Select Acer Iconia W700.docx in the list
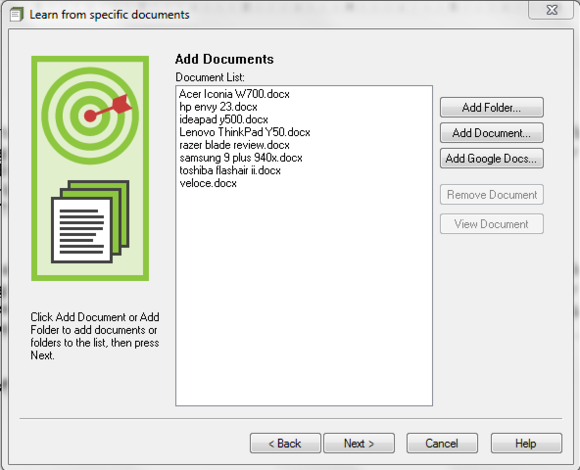 coord(234,94)
